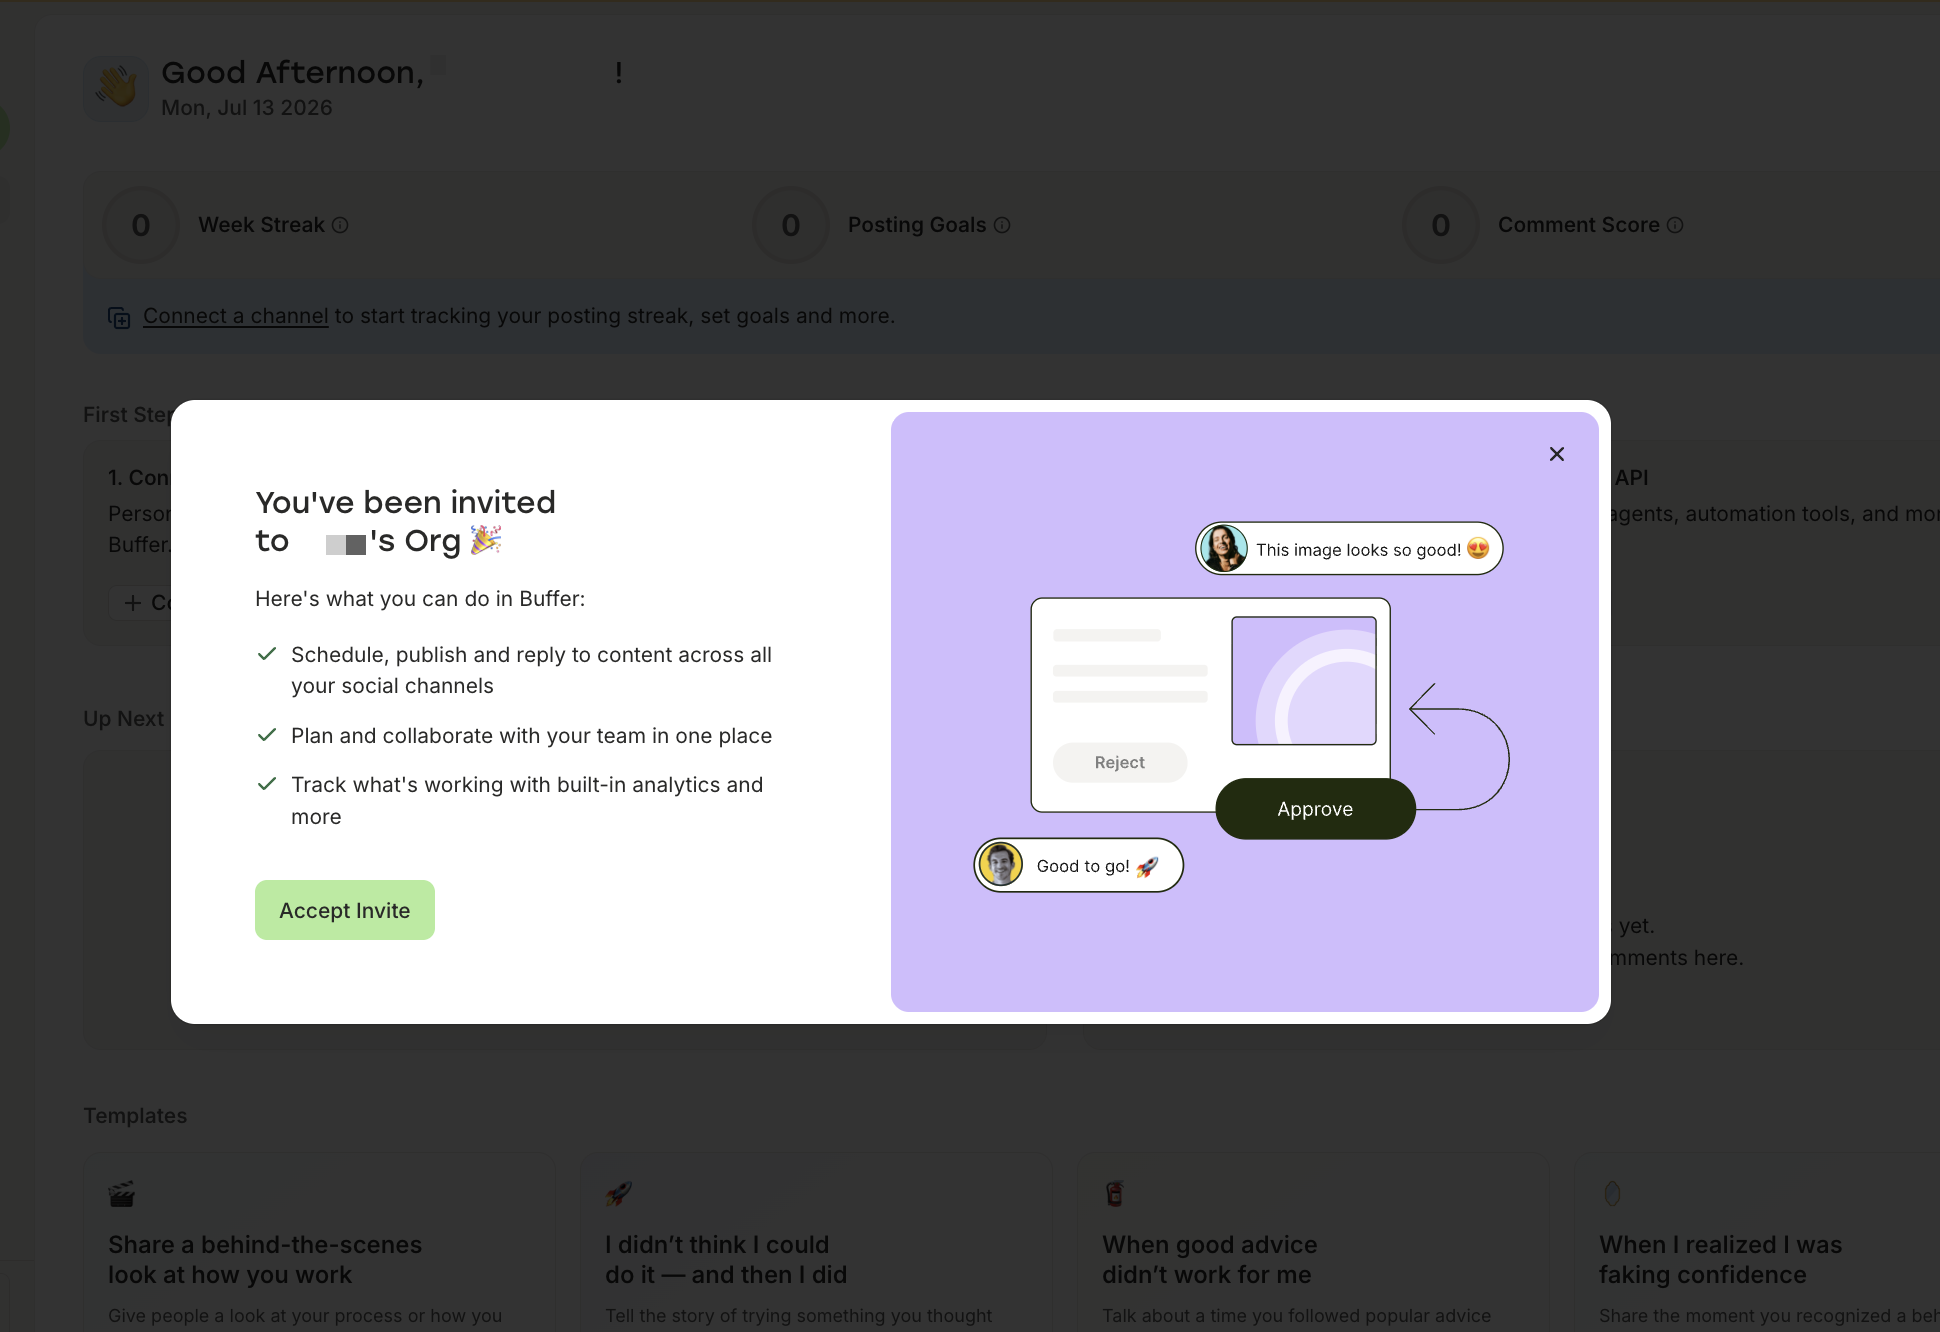Click the Up Next section heading
The image size is (1940, 1332).
124,719
